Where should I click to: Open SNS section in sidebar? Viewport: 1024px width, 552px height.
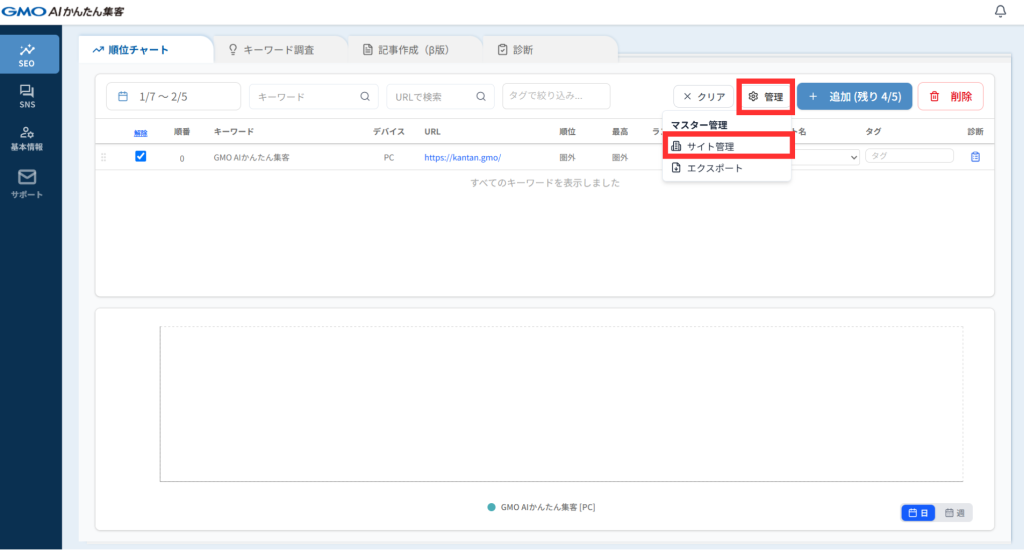click(27, 96)
